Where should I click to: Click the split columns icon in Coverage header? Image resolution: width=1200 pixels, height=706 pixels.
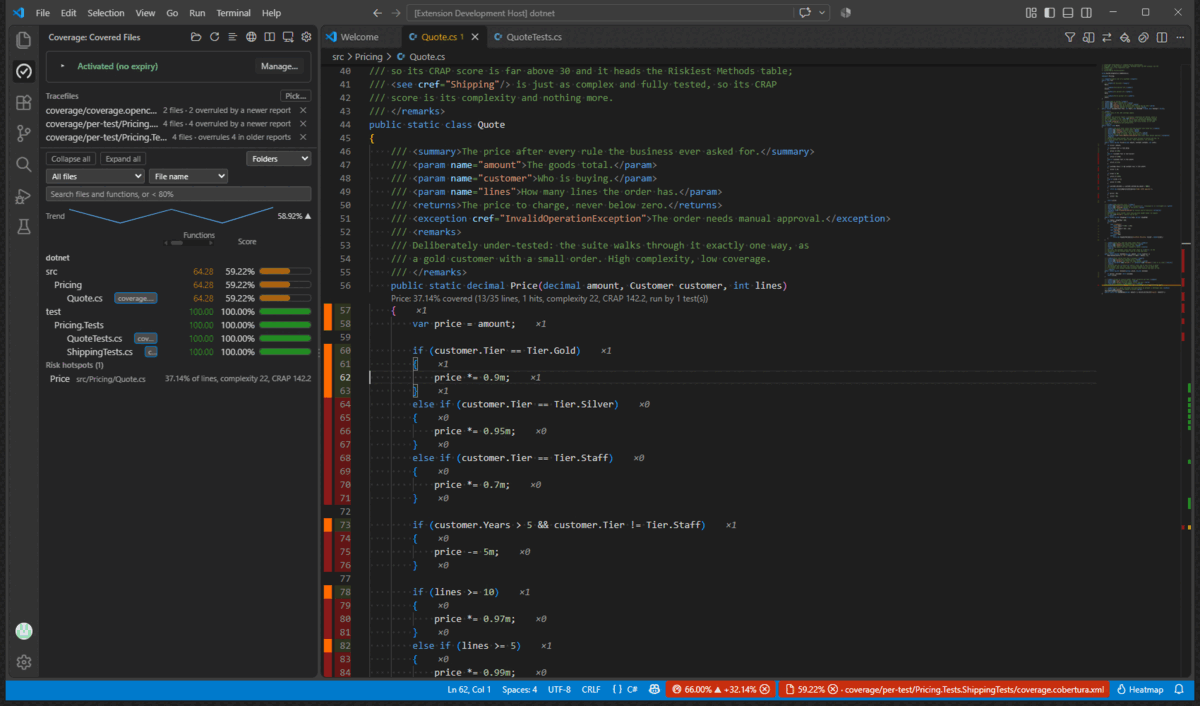point(270,37)
